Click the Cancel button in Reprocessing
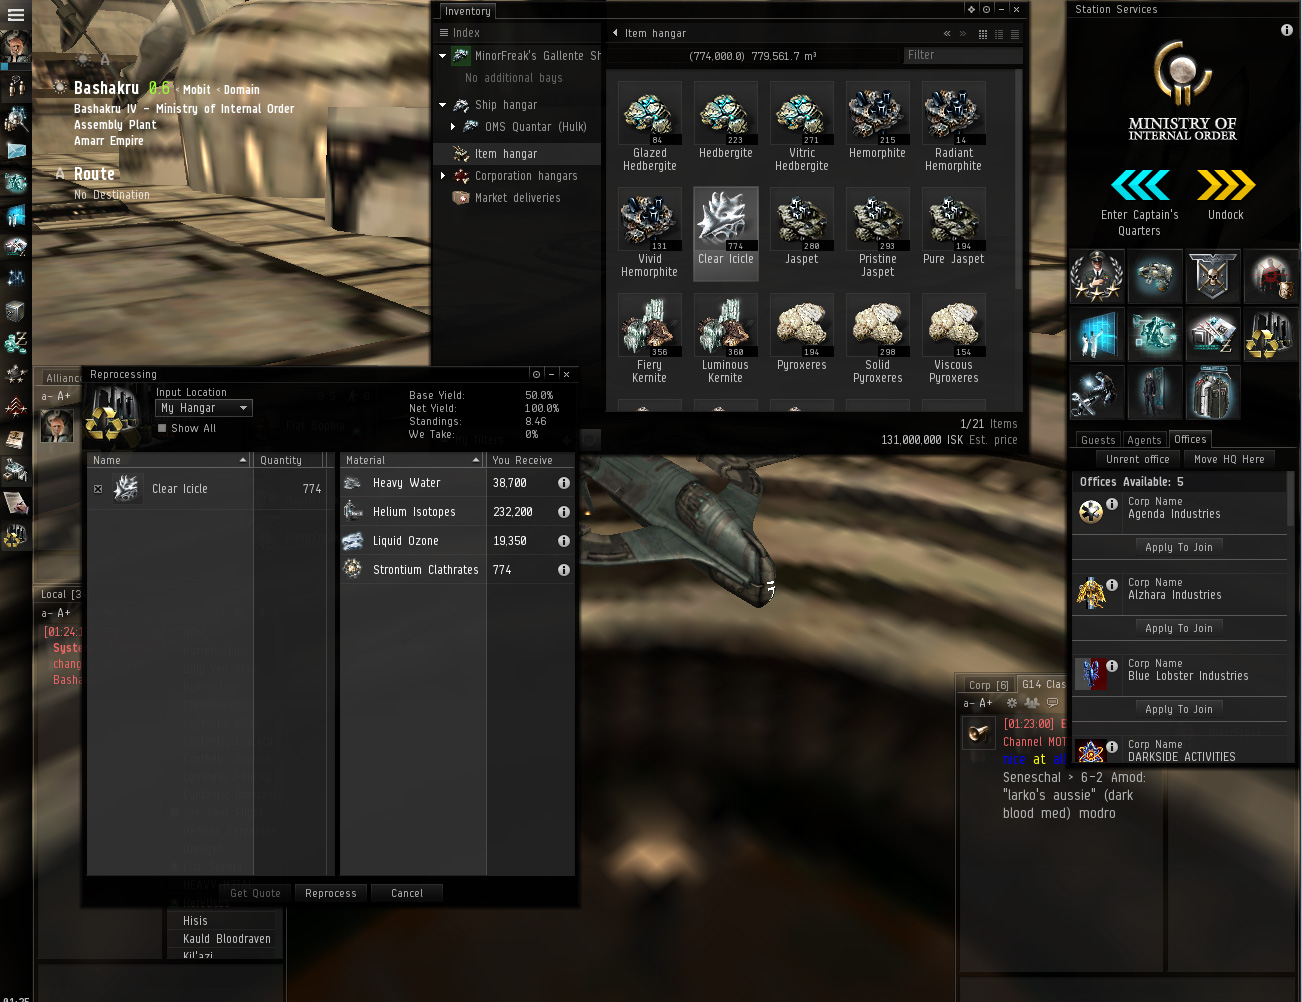Viewport: 1302px width, 1002px height. [407, 893]
